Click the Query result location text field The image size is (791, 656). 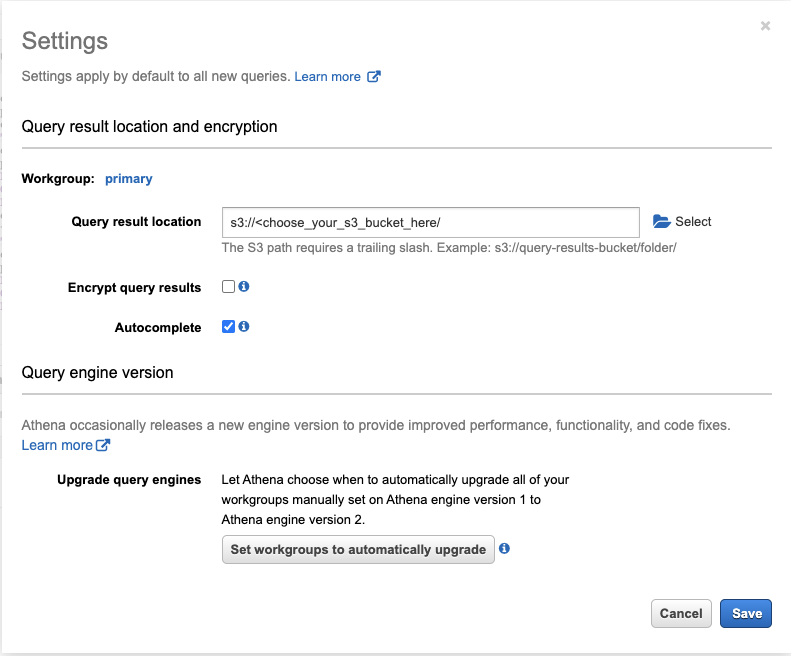tap(430, 222)
